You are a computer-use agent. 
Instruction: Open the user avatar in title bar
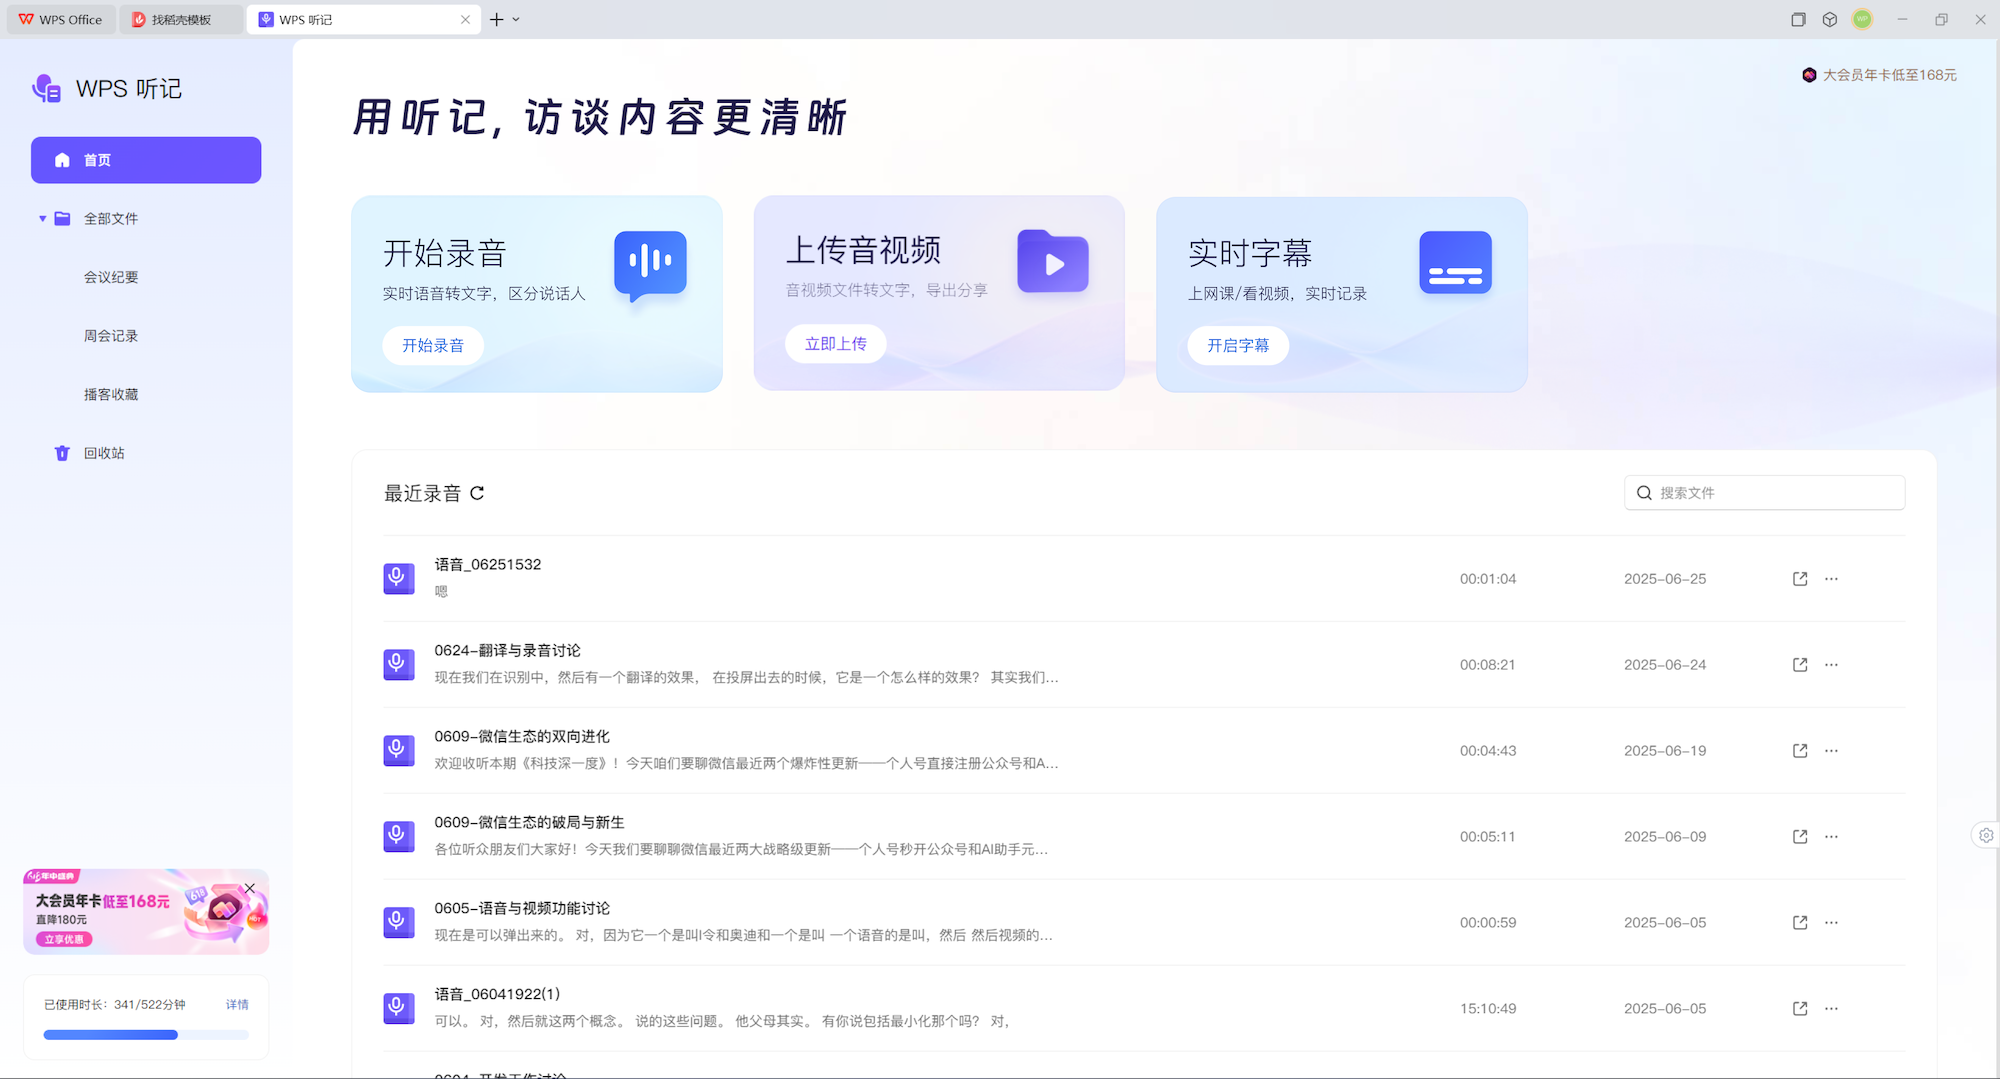(1862, 19)
